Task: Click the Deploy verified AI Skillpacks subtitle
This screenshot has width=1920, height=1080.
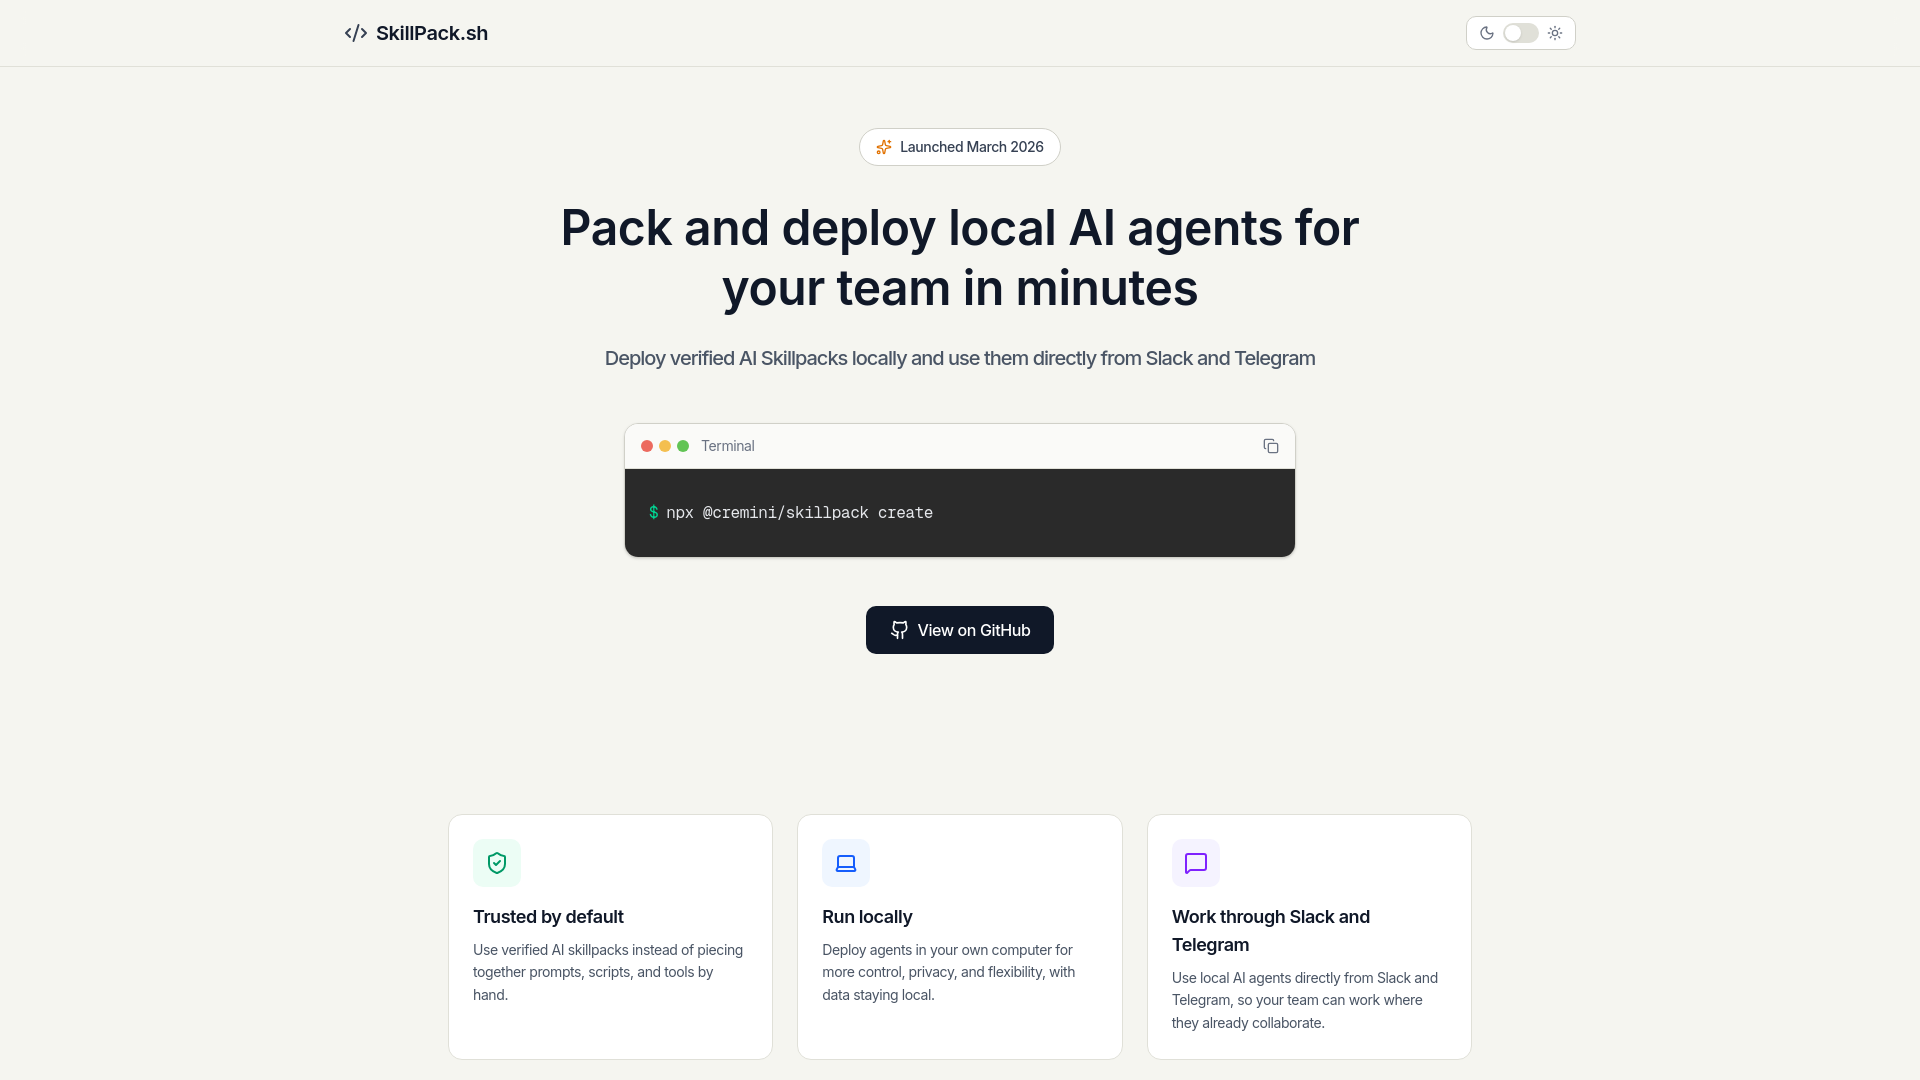Action: coord(960,358)
